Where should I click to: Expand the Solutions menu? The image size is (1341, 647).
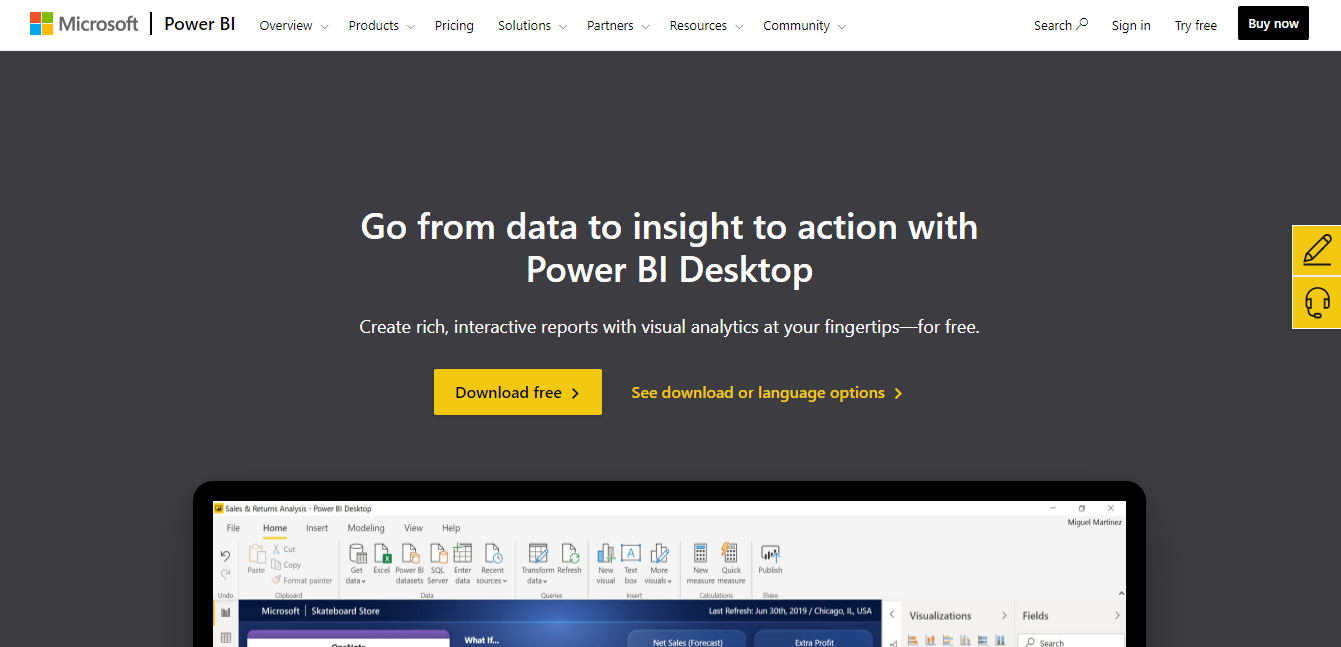(x=532, y=26)
